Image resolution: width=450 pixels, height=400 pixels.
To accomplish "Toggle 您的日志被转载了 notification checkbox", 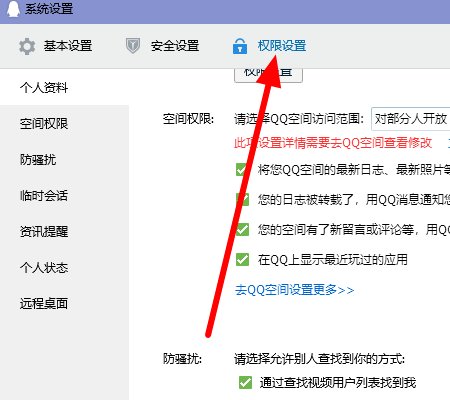I will (242, 199).
